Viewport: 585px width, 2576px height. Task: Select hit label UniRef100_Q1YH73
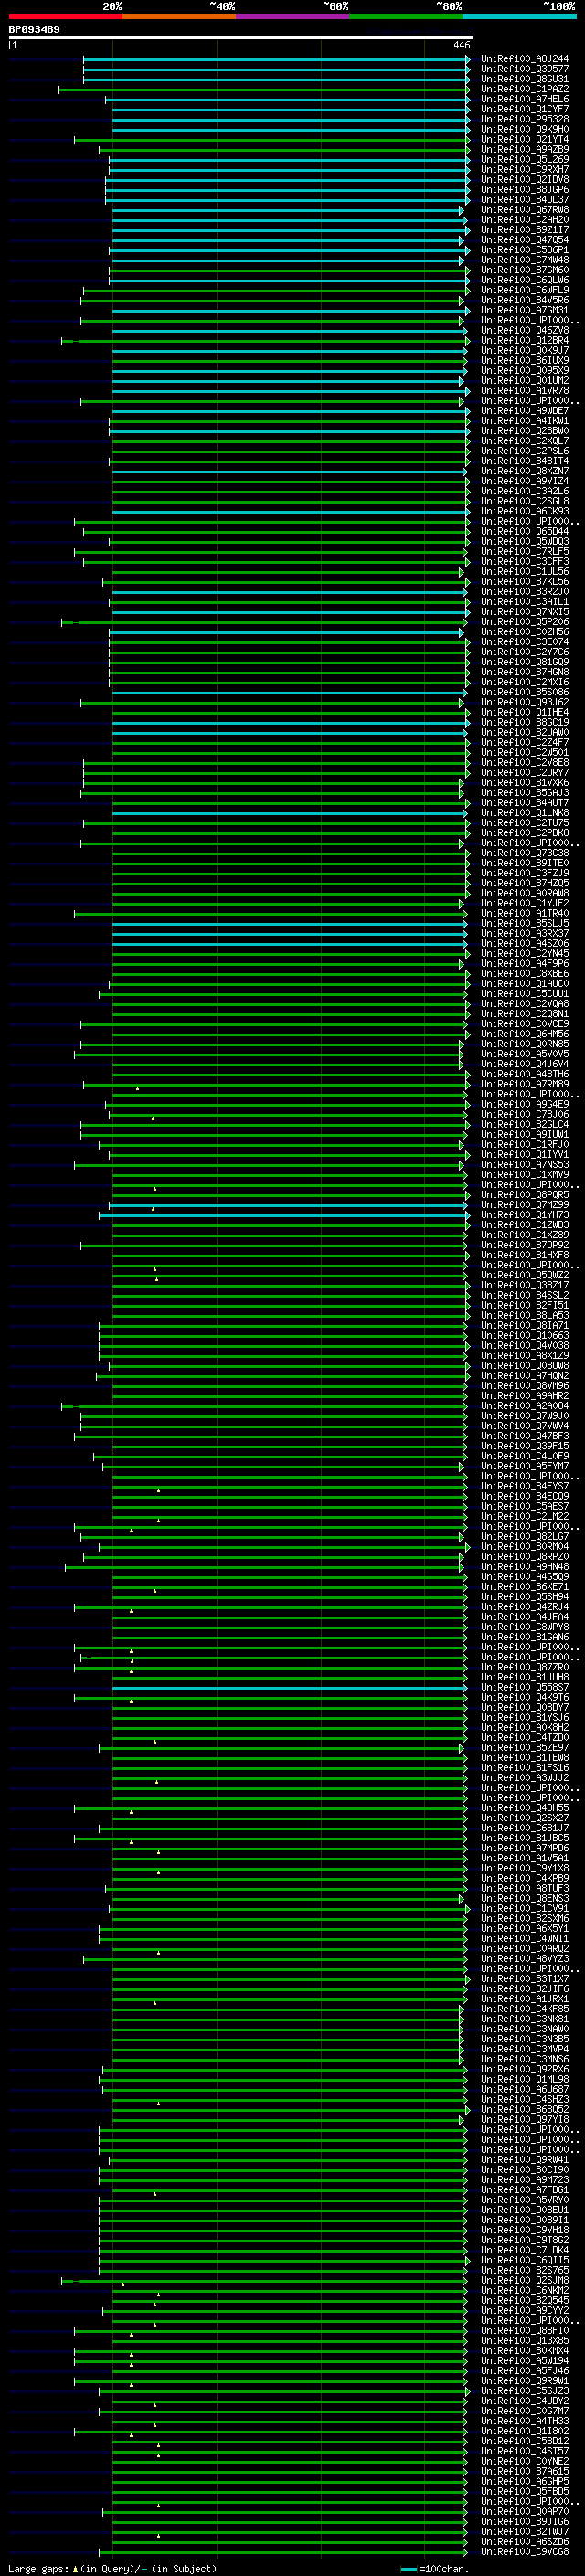point(524,1215)
